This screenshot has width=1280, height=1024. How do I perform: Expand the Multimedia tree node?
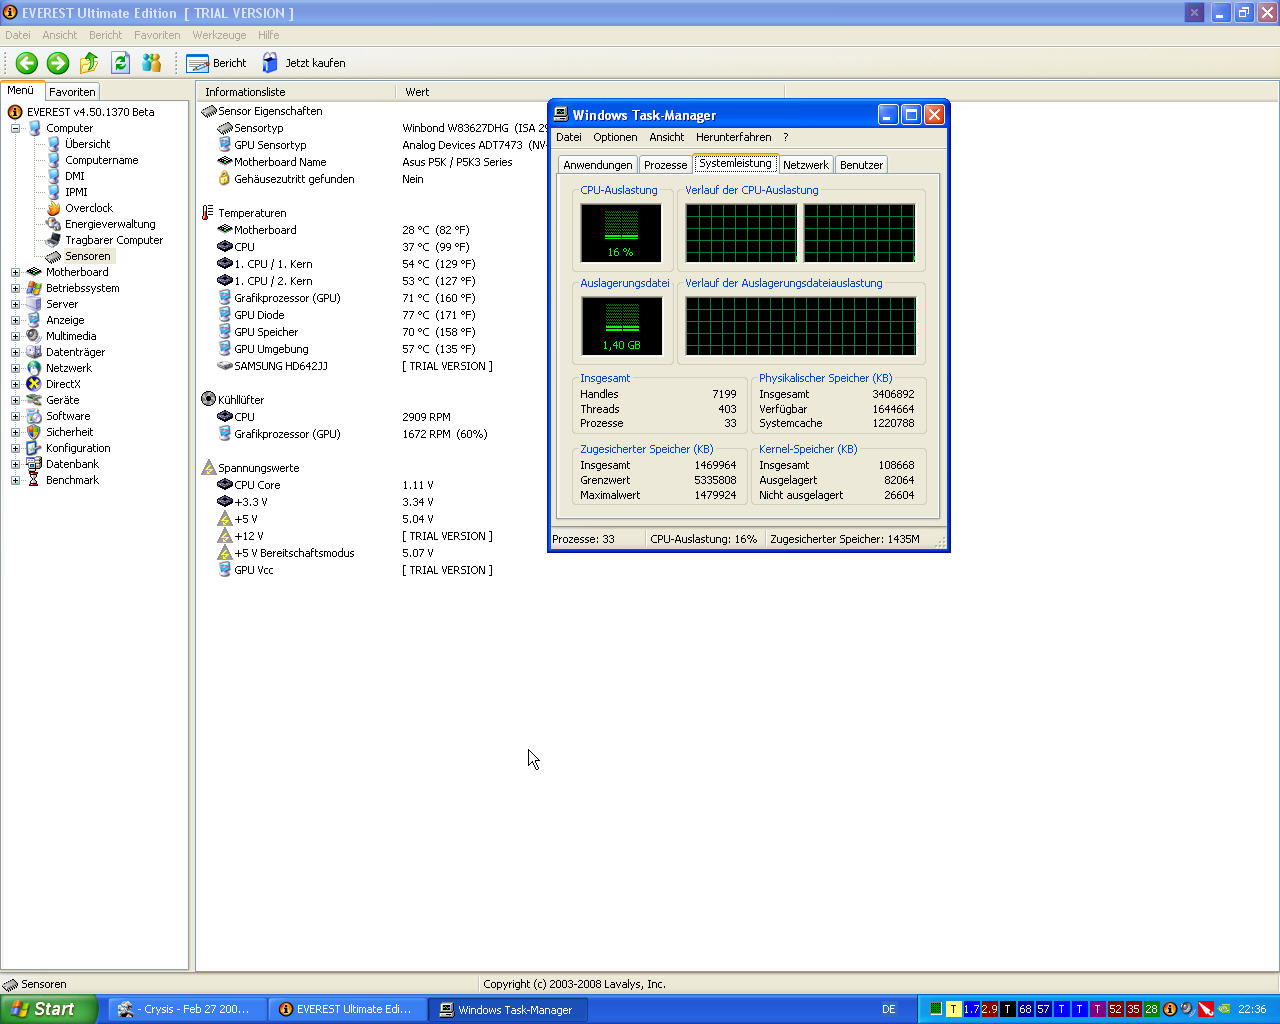(x=15, y=336)
